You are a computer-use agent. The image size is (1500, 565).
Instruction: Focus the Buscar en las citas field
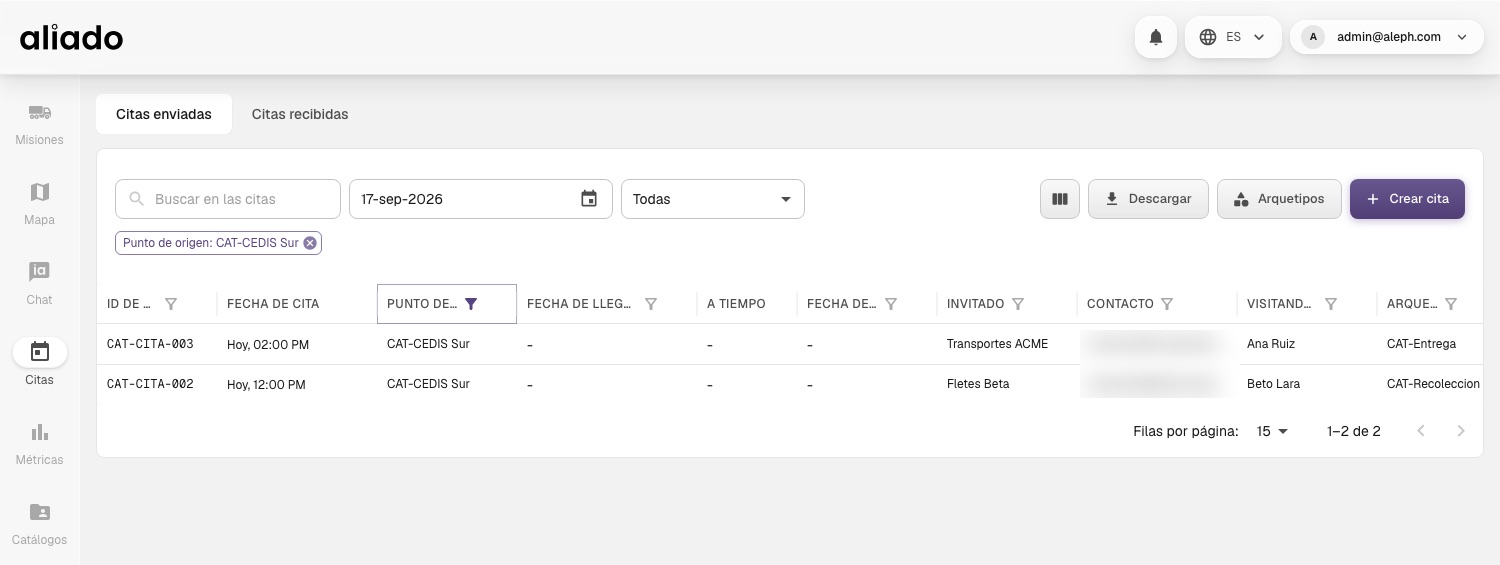point(228,199)
